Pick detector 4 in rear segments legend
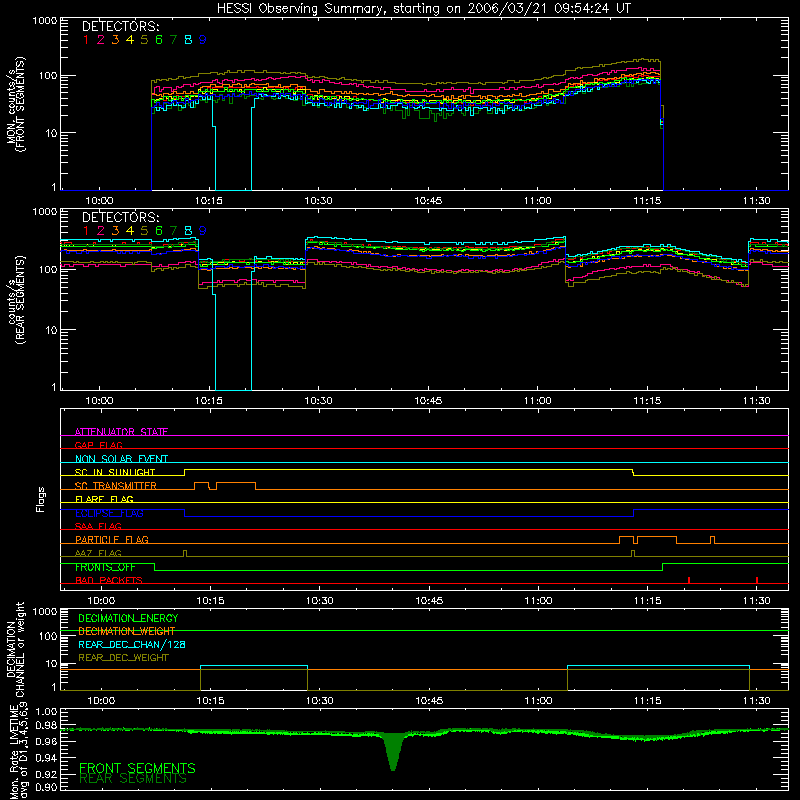Image resolution: width=800 pixels, height=800 pixels. point(130,231)
